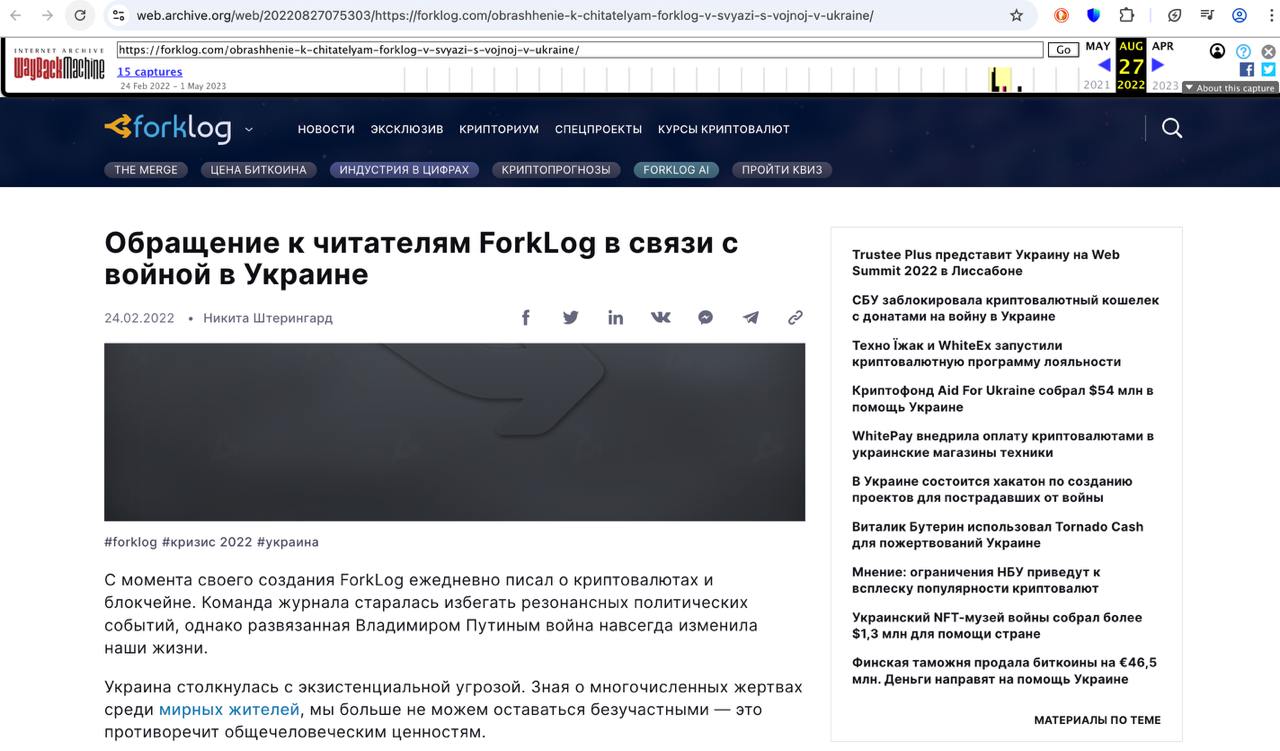The image size is (1280, 751).
Task: Select ПРОЙТИ КВИЗ tag pill
Action: pyautogui.click(x=782, y=170)
